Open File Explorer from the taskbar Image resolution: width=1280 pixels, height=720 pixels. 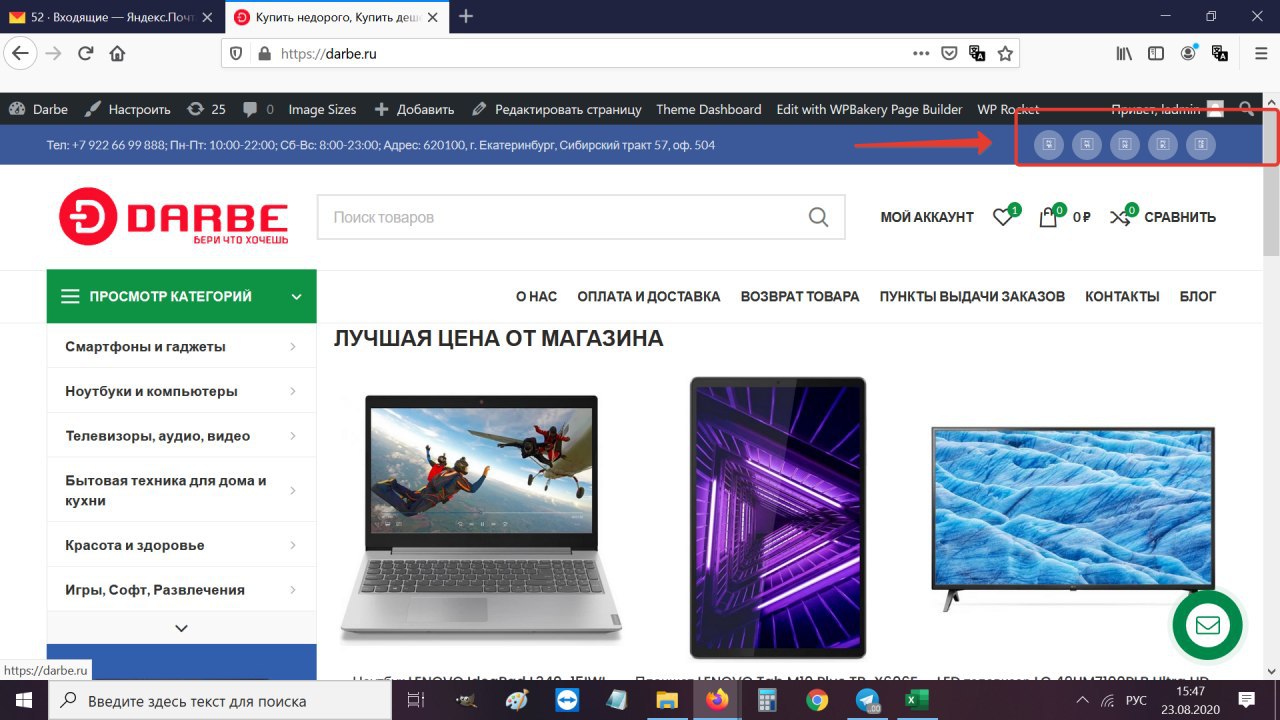tap(667, 700)
